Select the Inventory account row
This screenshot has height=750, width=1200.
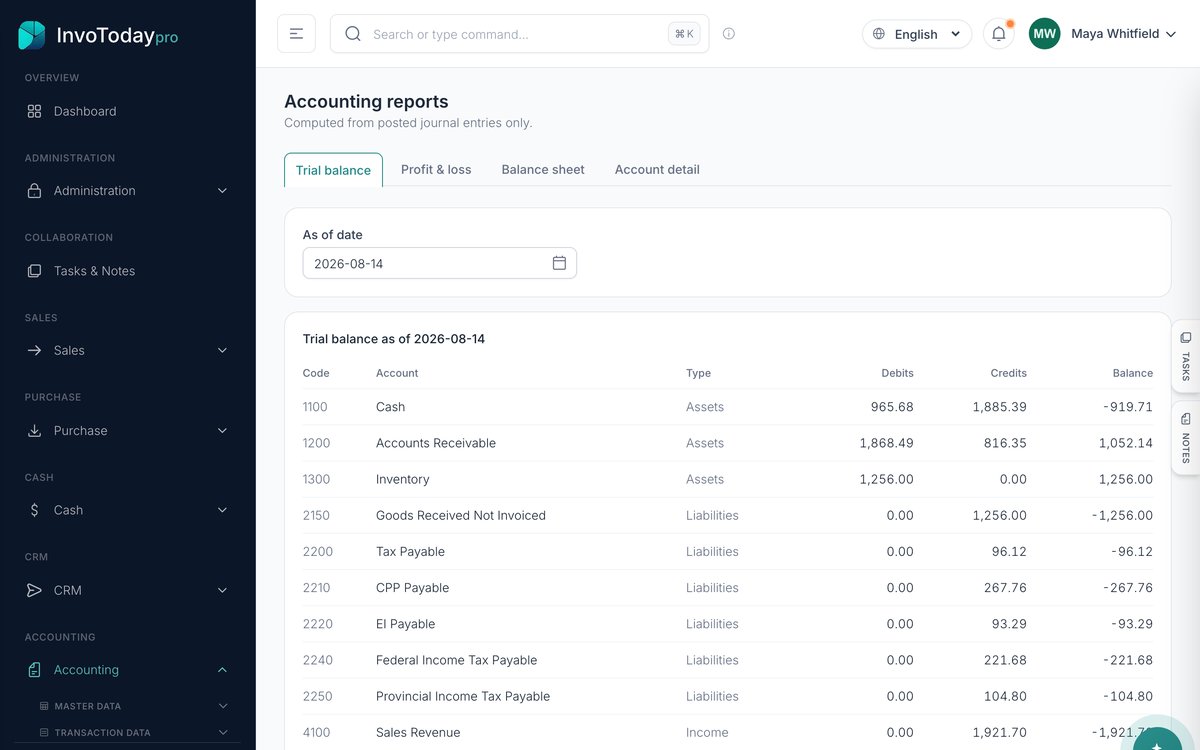pos(728,479)
